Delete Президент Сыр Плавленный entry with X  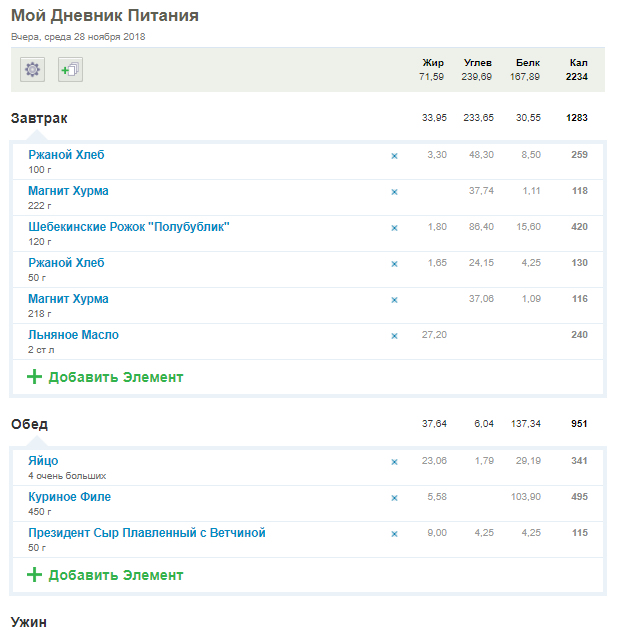[394, 534]
